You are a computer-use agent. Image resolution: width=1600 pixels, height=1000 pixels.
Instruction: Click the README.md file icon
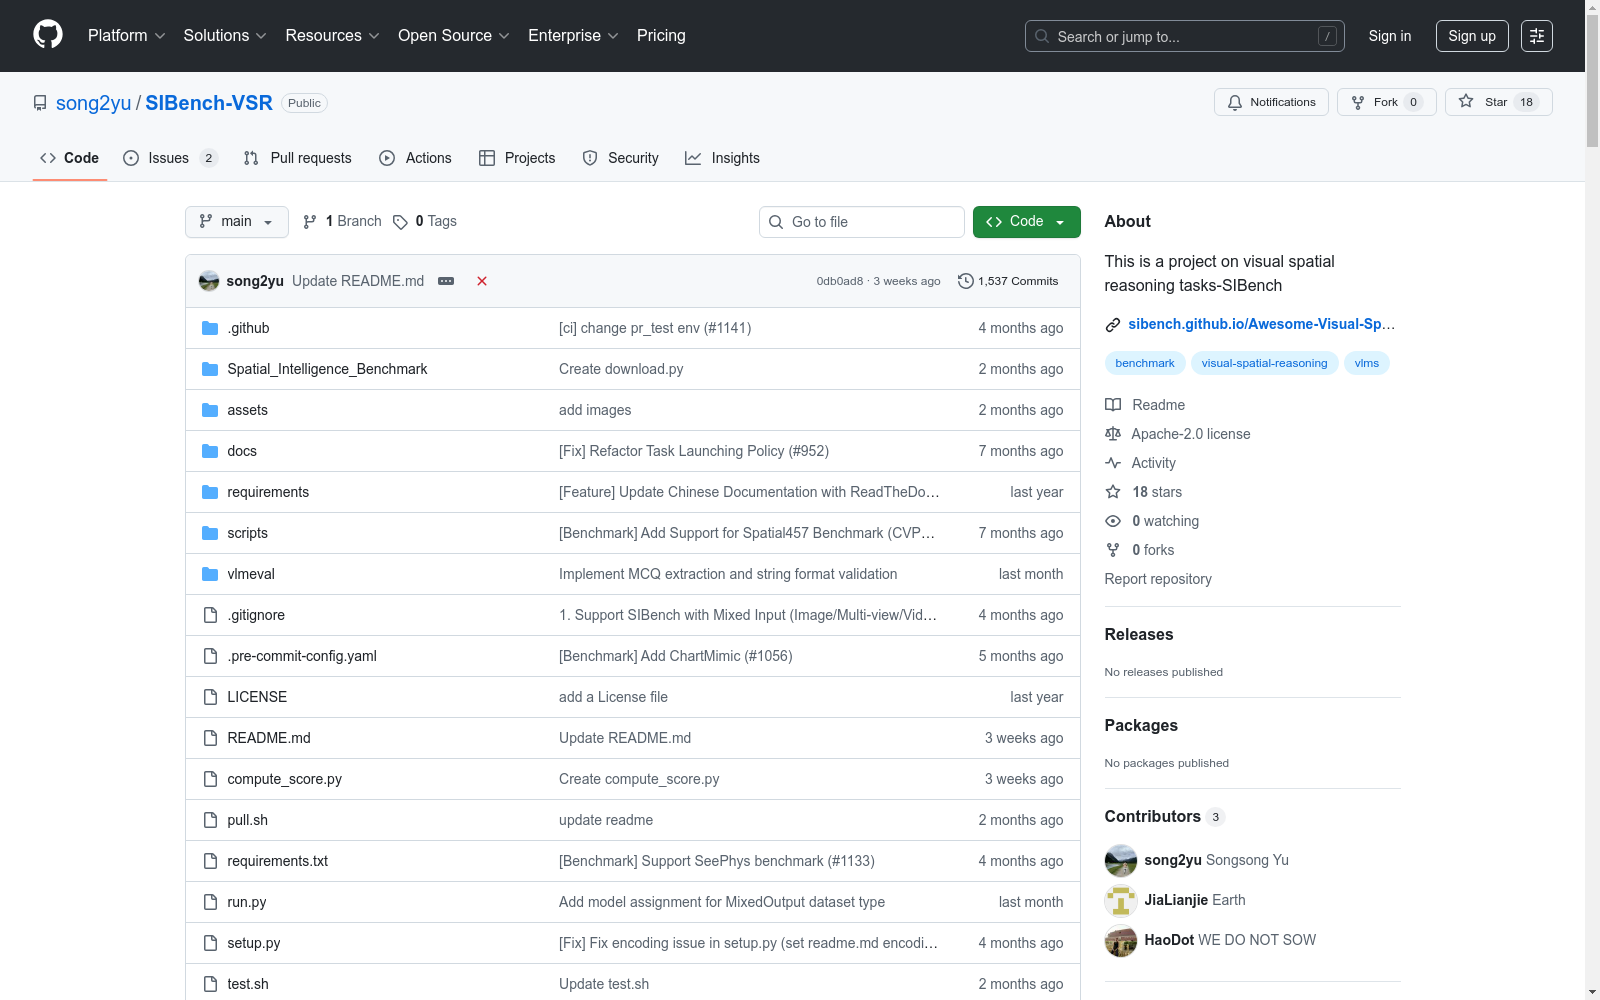tap(210, 738)
